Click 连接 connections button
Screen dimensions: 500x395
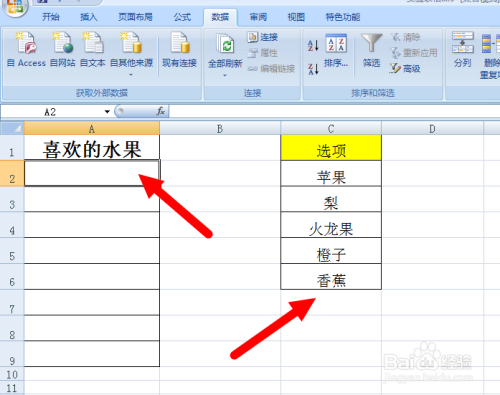coord(263,37)
